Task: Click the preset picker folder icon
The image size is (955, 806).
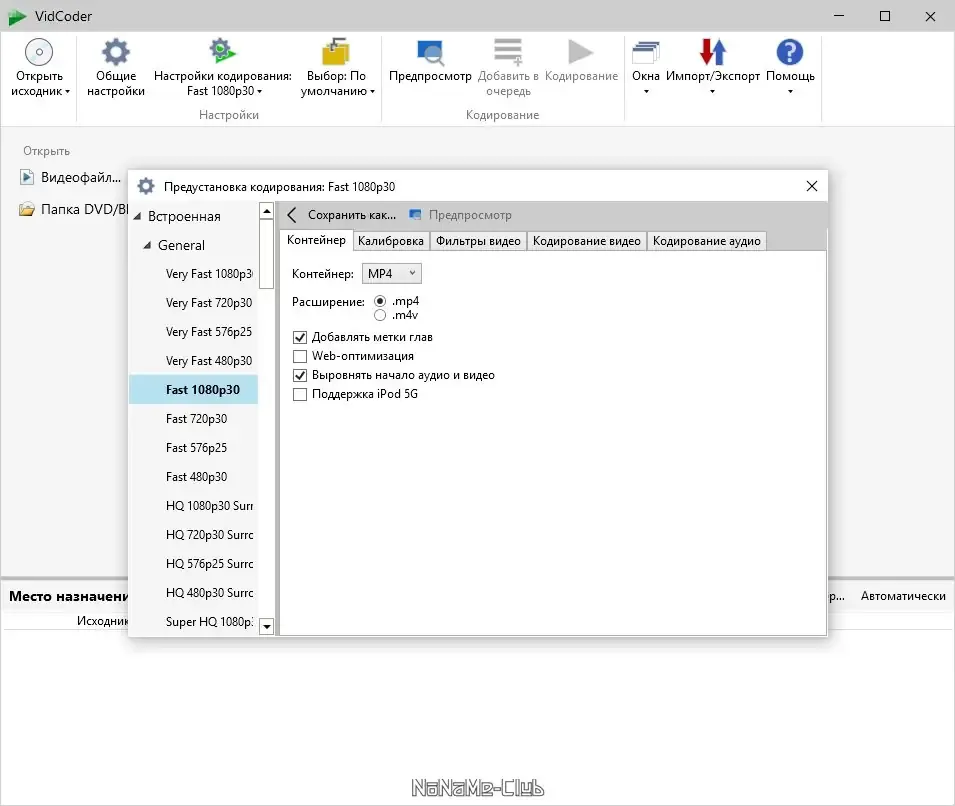Action: pos(336,52)
